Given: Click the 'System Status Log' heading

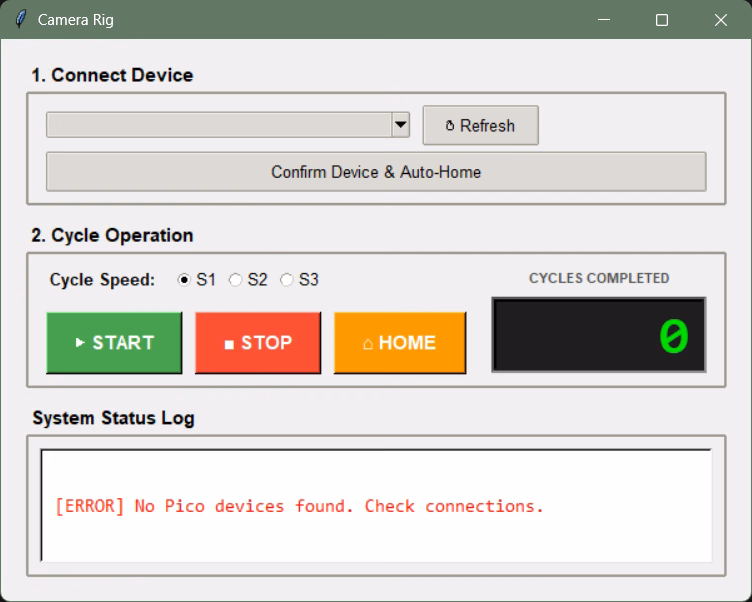Looking at the screenshot, I should coord(114,418).
